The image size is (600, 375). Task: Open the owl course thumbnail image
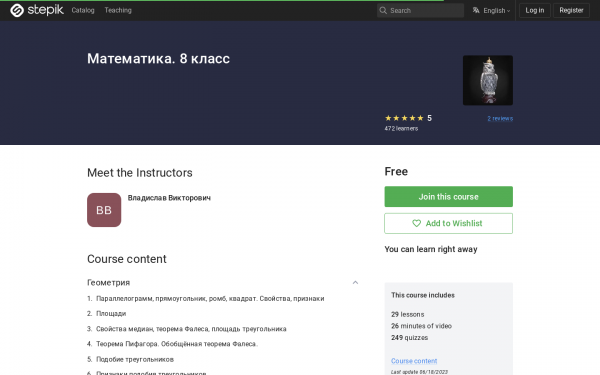[488, 80]
